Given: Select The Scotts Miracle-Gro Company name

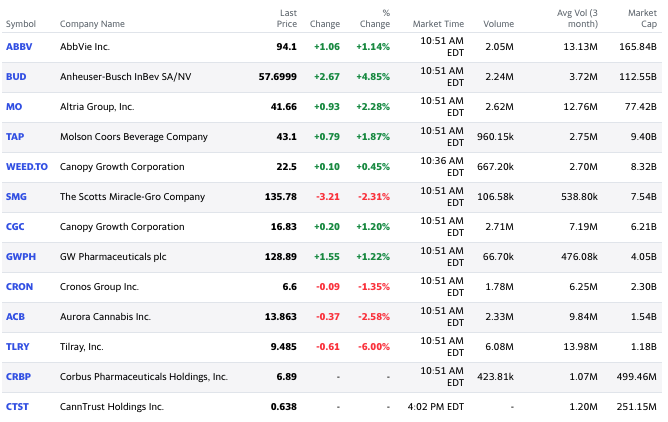Looking at the screenshot, I should [132, 197].
